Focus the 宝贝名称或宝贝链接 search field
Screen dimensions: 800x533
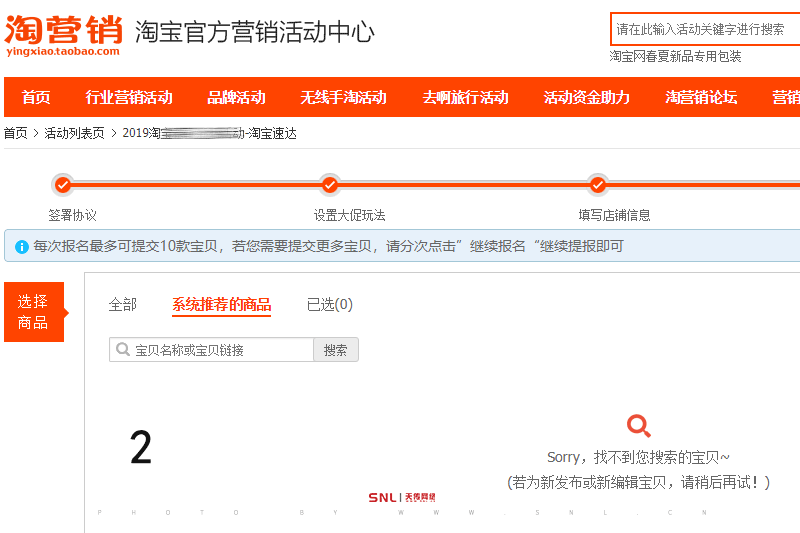pos(211,350)
